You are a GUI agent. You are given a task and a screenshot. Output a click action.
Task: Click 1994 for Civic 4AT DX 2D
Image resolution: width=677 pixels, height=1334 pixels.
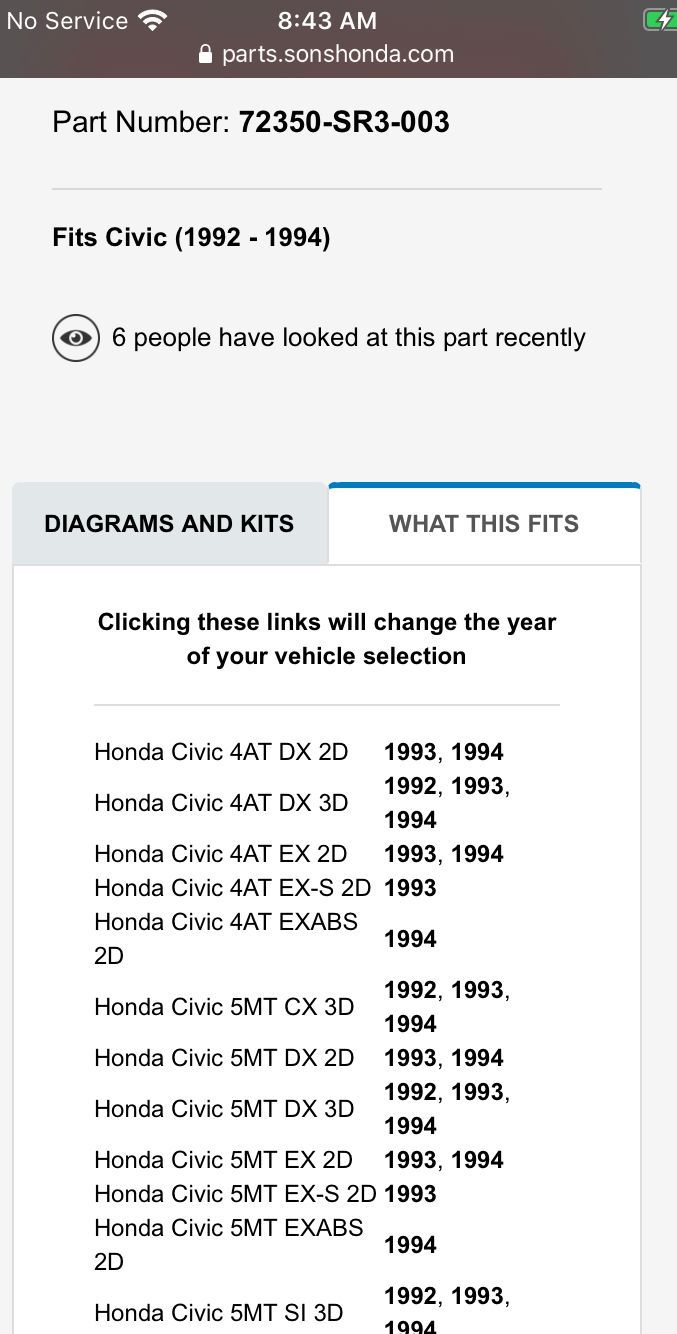477,752
